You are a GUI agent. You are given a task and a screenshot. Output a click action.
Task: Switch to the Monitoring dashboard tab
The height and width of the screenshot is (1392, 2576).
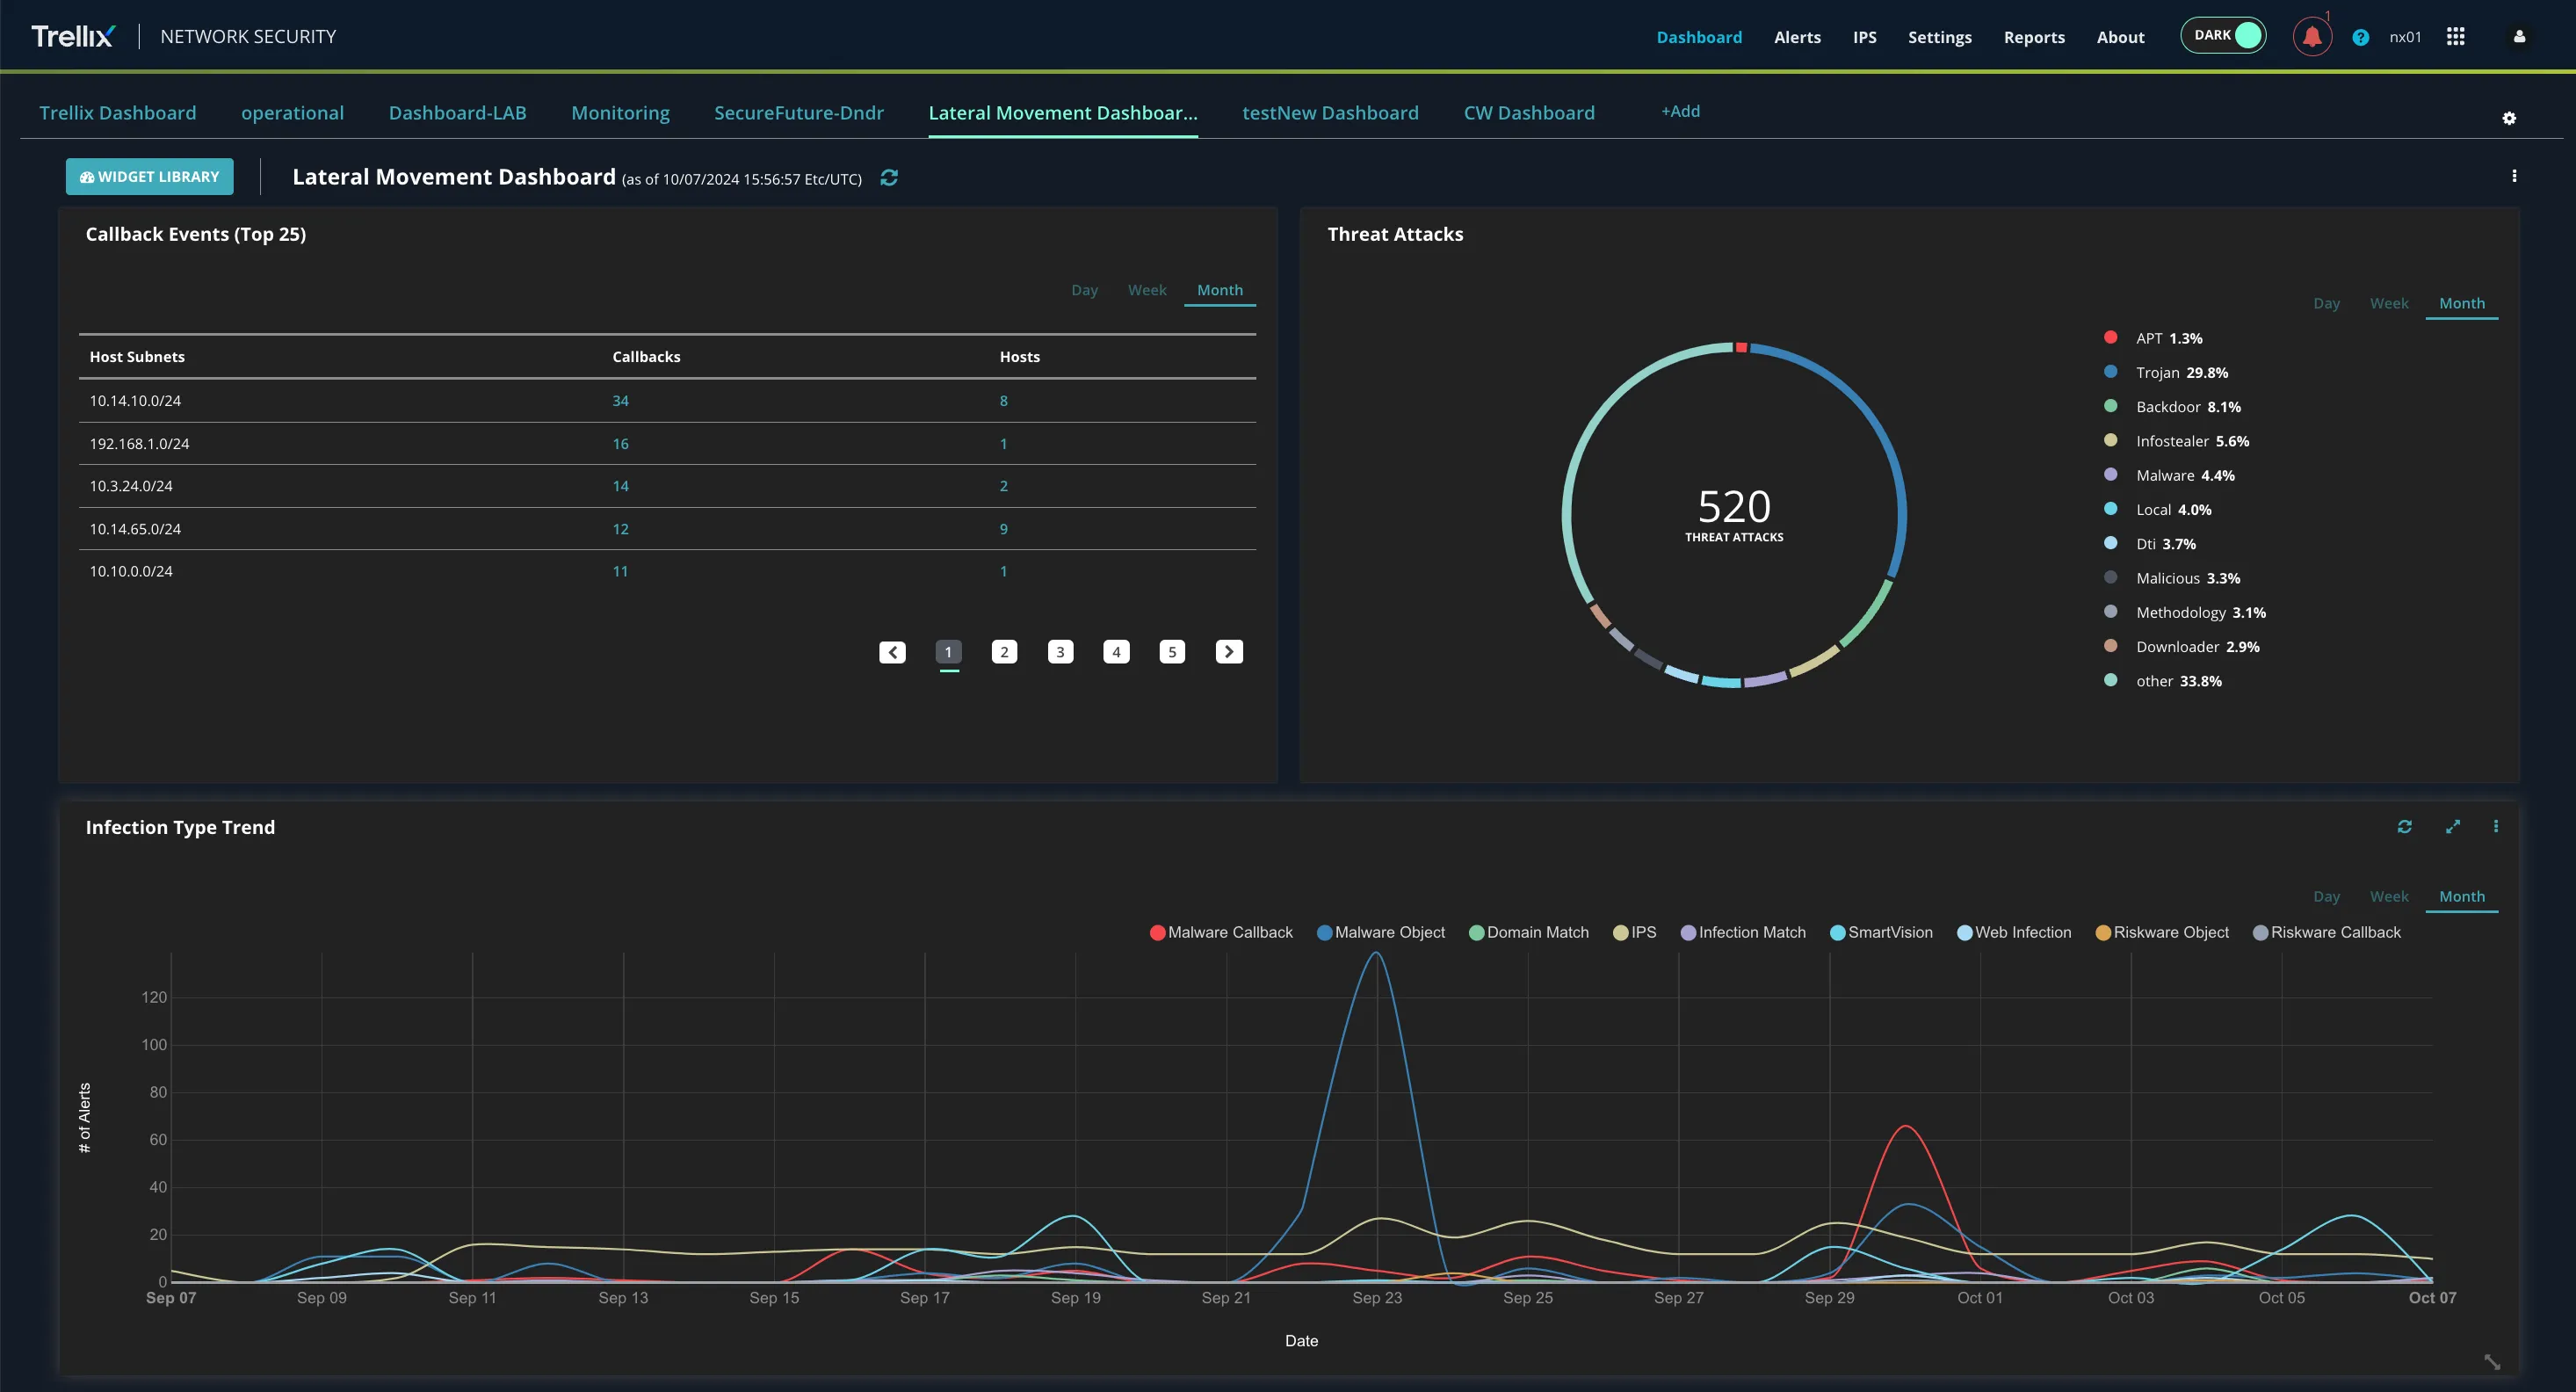pyautogui.click(x=620, y=113)
